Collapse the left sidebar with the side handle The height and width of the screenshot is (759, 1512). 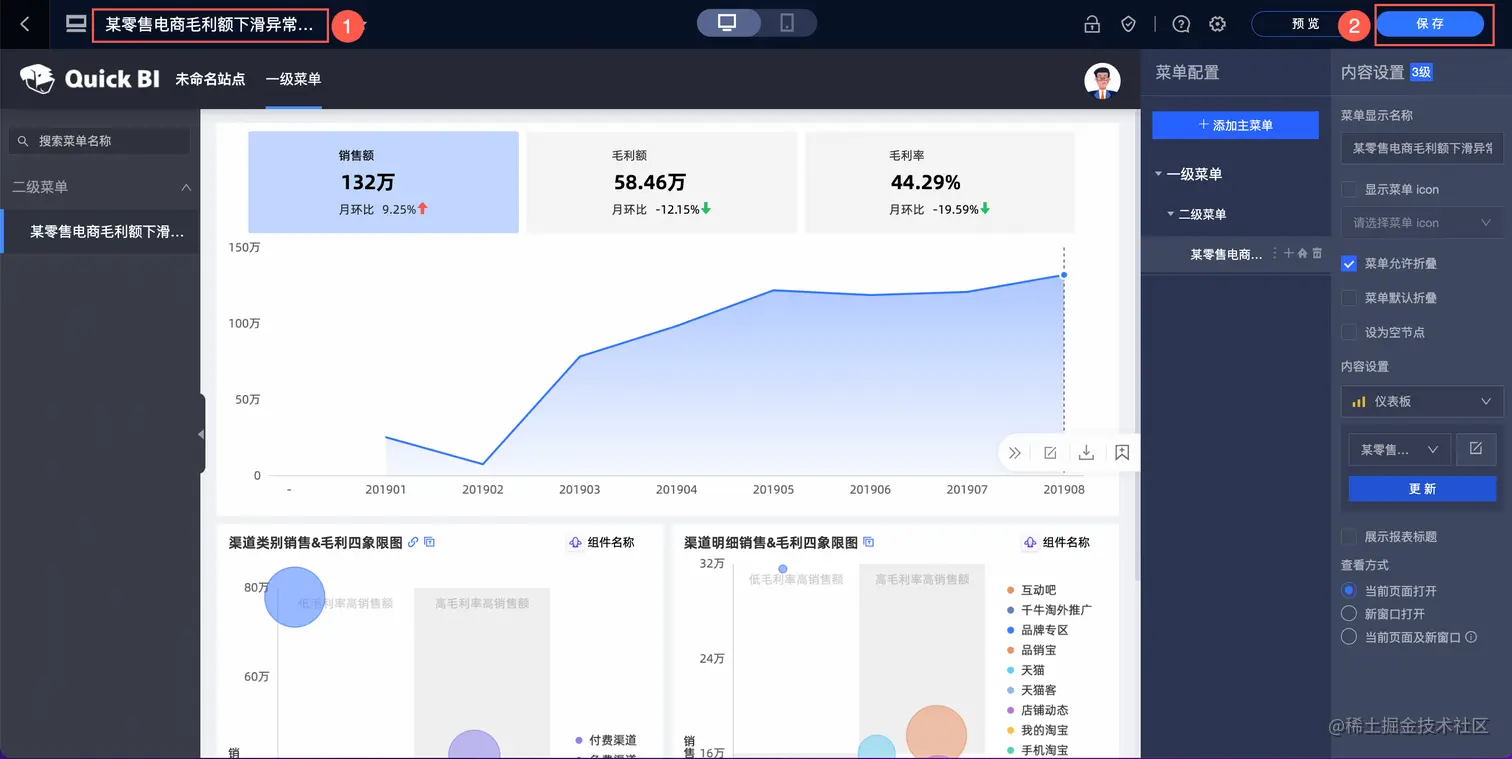200,434
